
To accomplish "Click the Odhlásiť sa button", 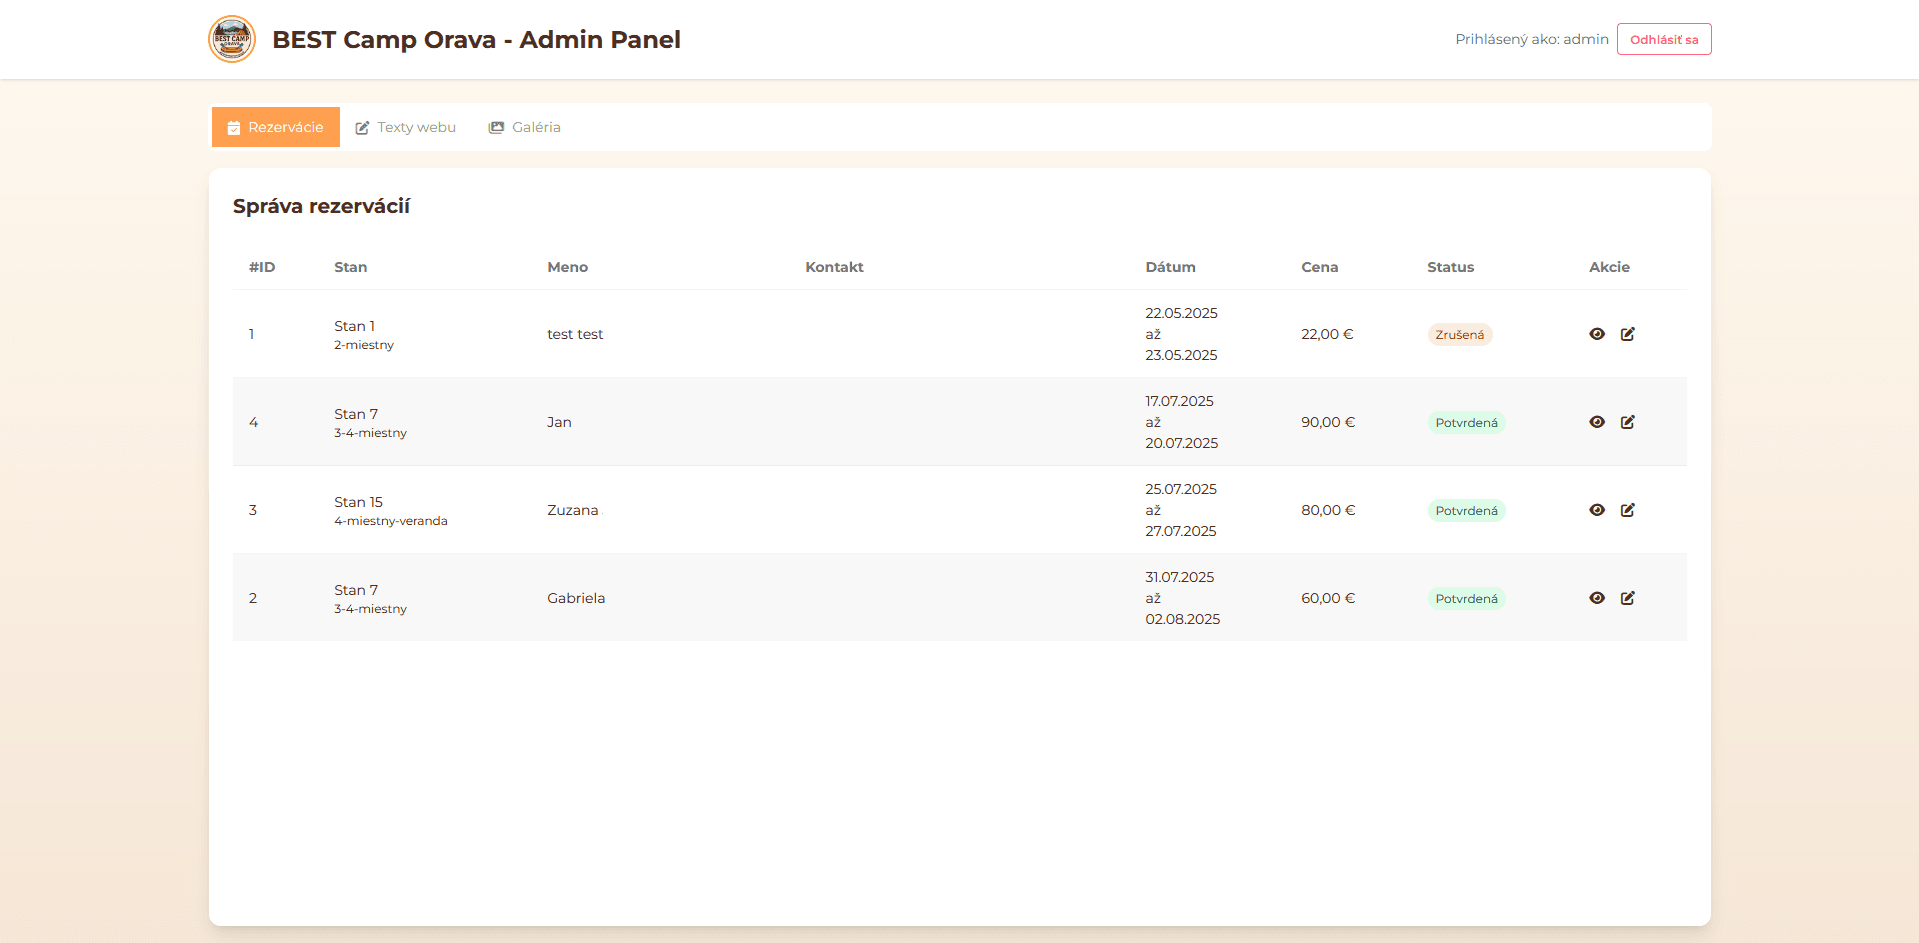I will click(1663, 40).
